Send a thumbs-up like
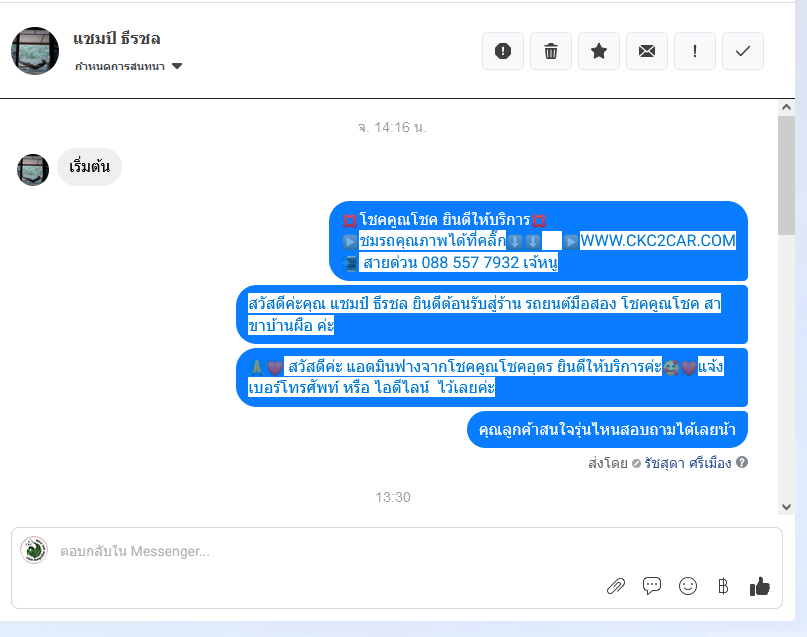This screenshot has height=637, width=807. [x=760, y=586]
